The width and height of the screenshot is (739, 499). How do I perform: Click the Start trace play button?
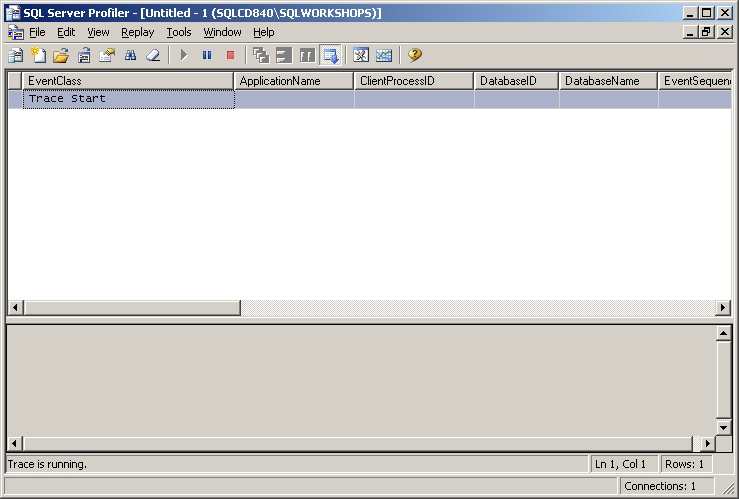tap(184, 56)
